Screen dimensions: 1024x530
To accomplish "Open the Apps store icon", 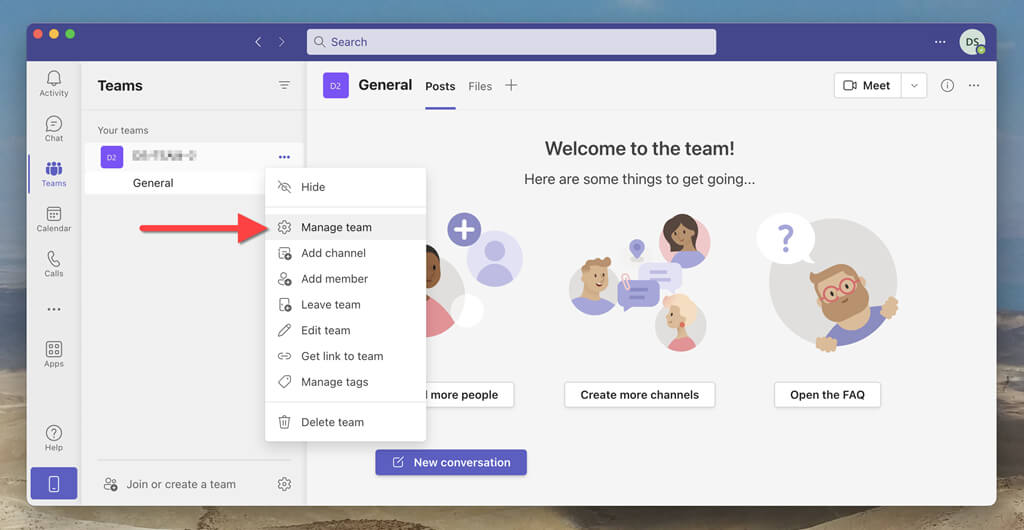I will [54, 354].
